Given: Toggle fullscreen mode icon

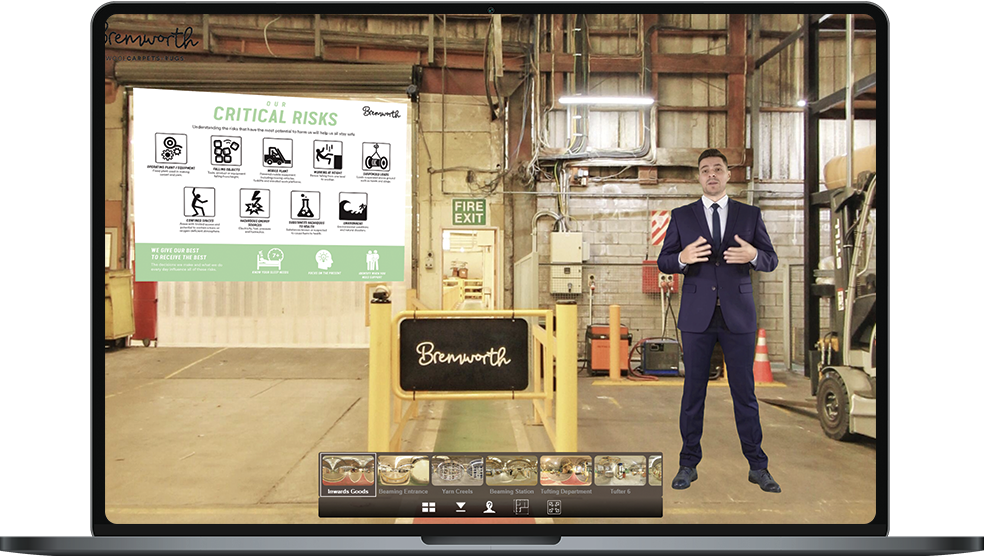Looking at the screenshot, I should point(554,506).
